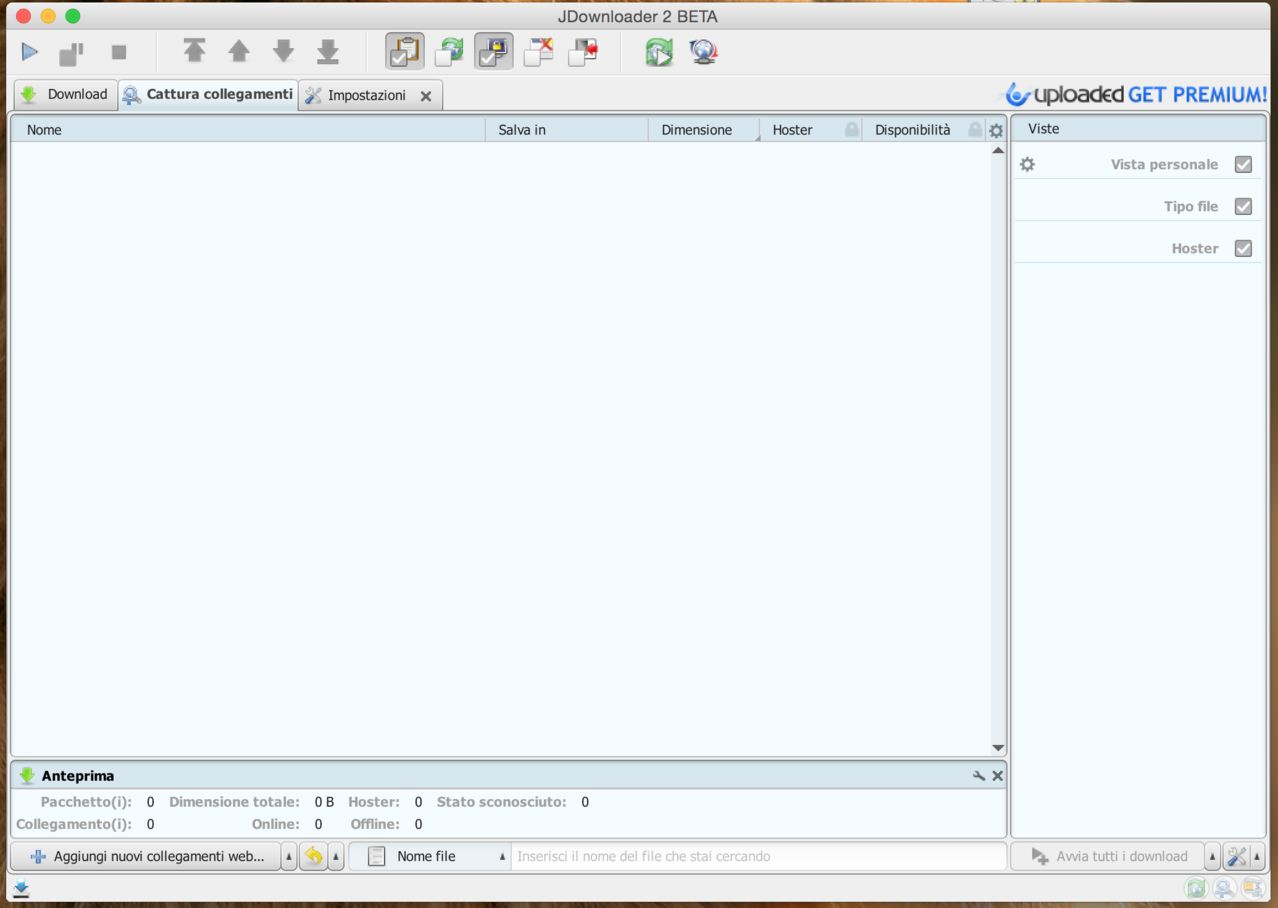Screen dimensions: 1278x908
Task: Click the lock icon in Hoster column
Action: pos(851,130)
